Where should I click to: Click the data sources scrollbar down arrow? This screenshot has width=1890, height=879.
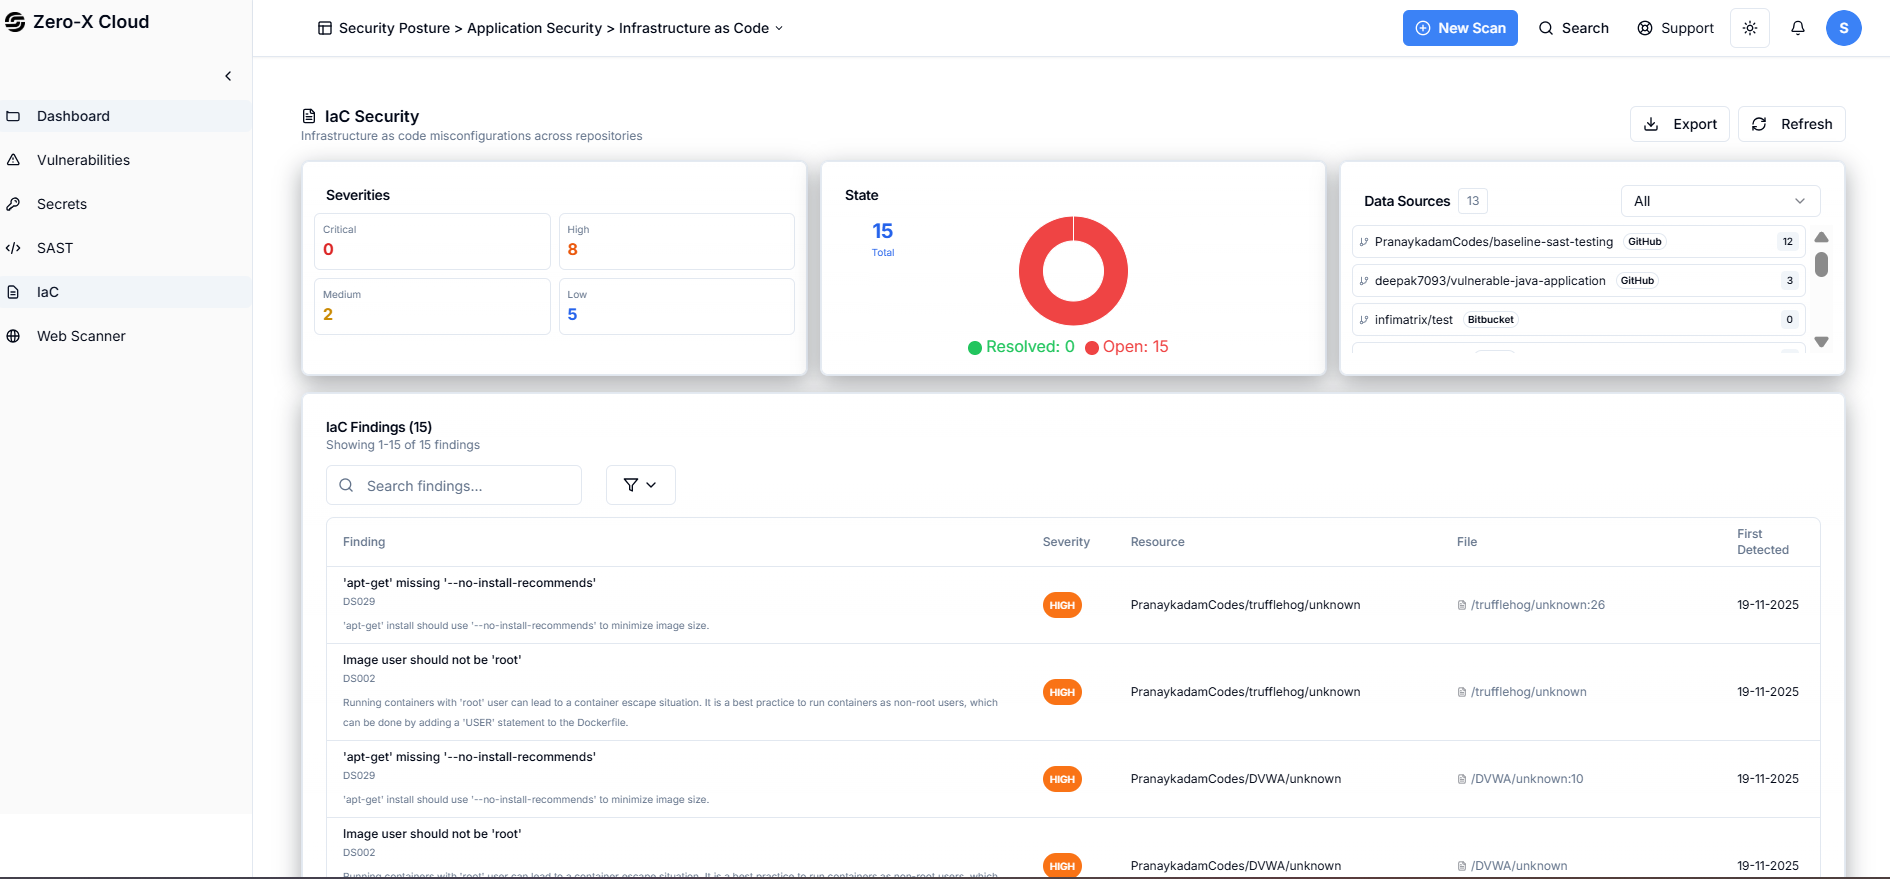tap(1821, 342)
